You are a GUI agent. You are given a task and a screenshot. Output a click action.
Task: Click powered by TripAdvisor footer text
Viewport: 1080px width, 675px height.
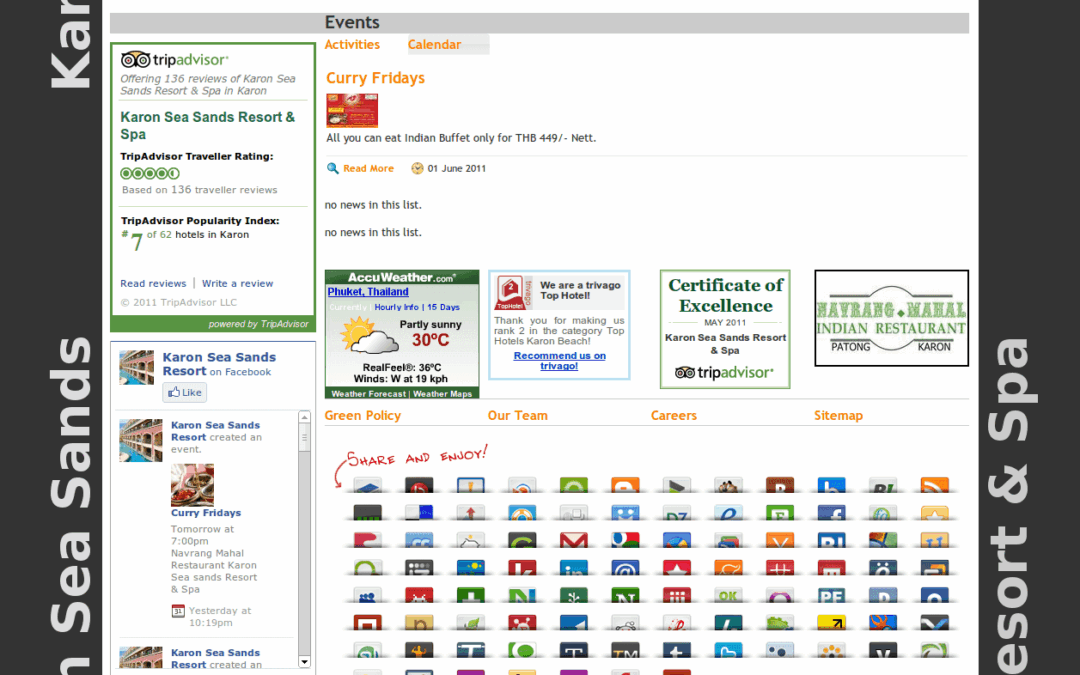click(258, 324)
